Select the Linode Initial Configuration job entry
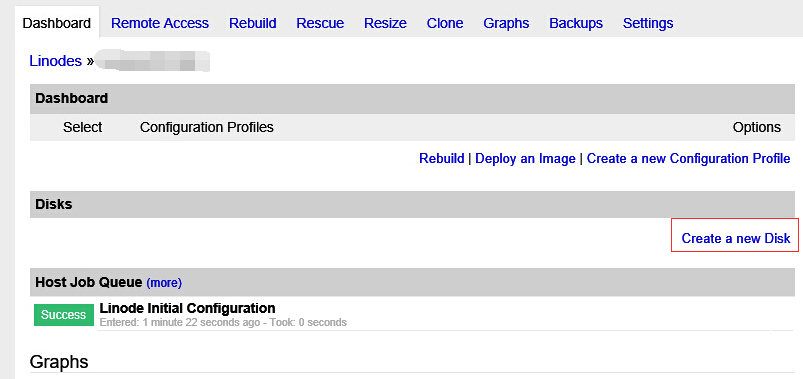Screen dimensions: 803x379 [x=187, y=308]
